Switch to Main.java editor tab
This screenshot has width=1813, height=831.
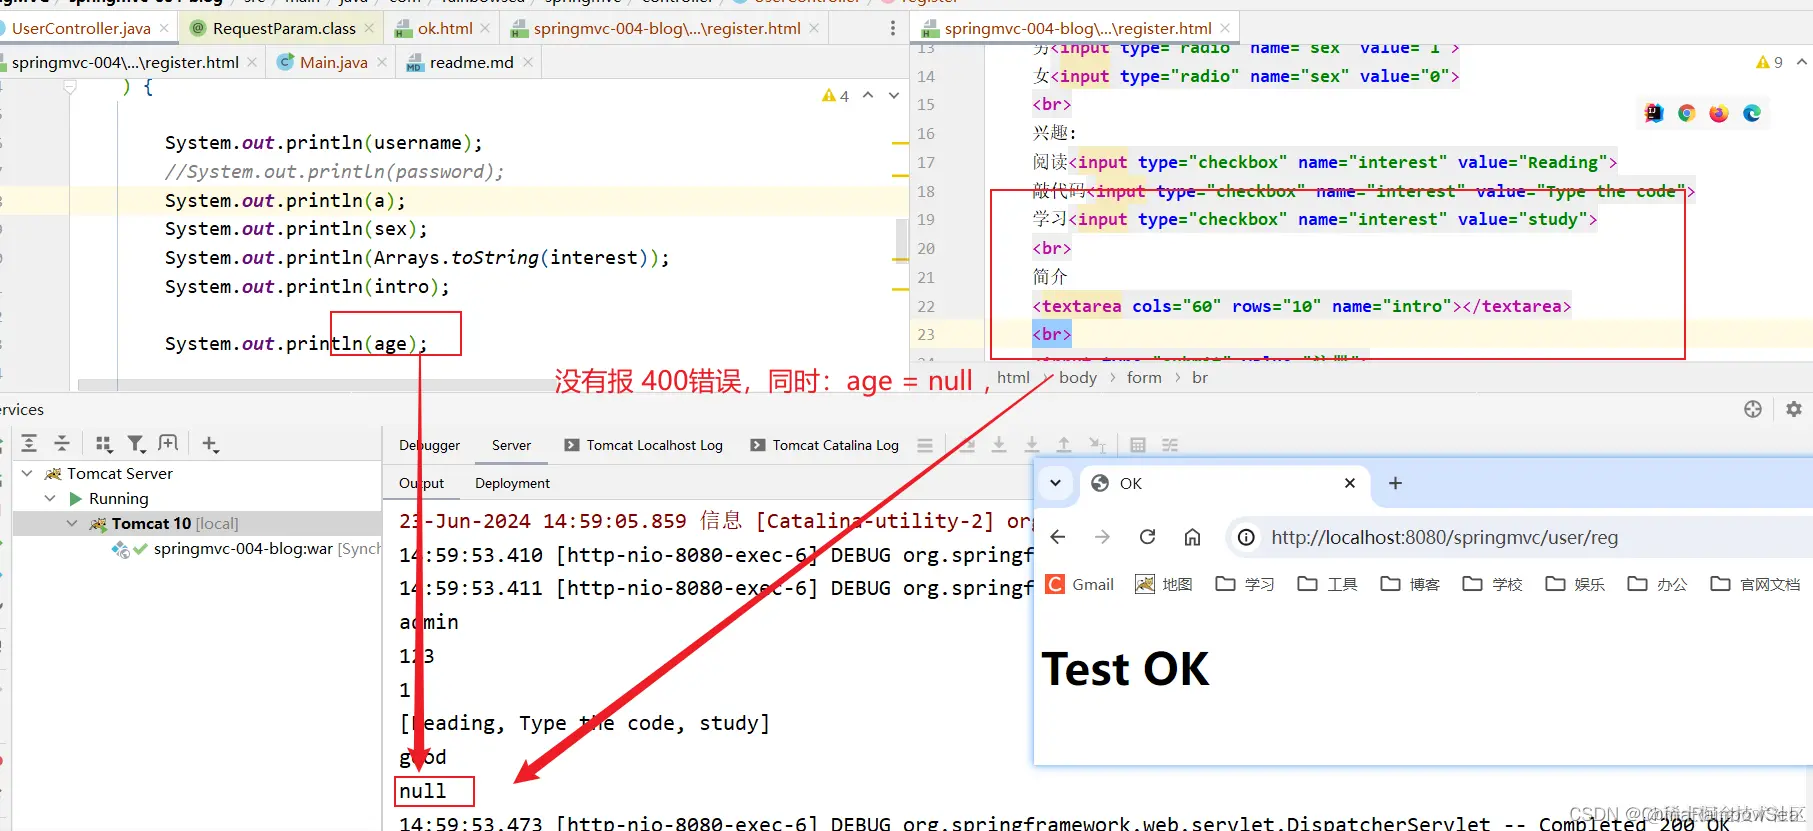coord(333,62)
